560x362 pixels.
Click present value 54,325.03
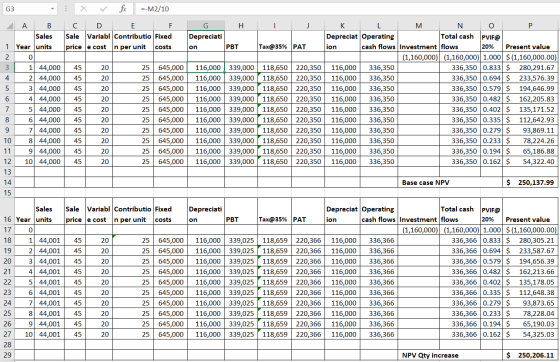point(530,335)
